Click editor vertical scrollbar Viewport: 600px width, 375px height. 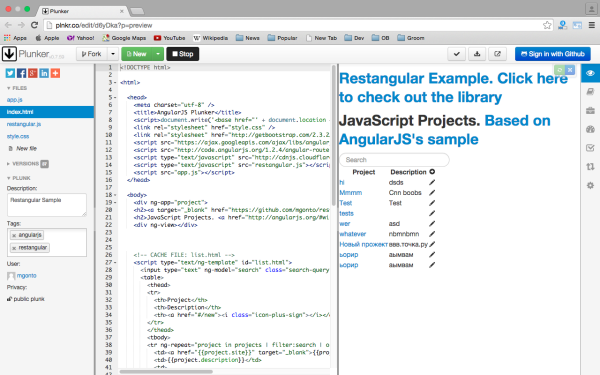pos(333,134)
